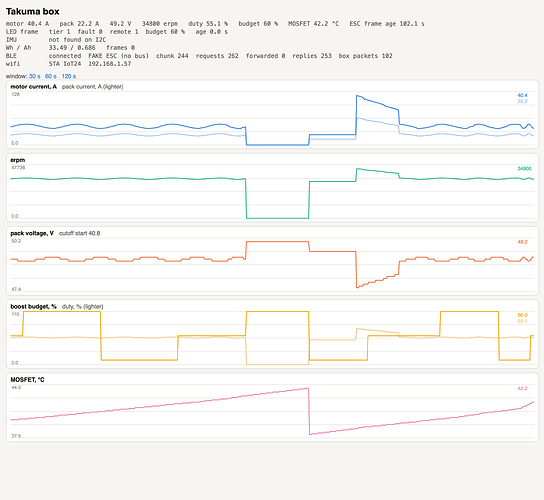The height and width of the screenshot is (500, 544).
Task: Click the MOSFET 42.2 °C status text
Action: click(x=314, y=24)
